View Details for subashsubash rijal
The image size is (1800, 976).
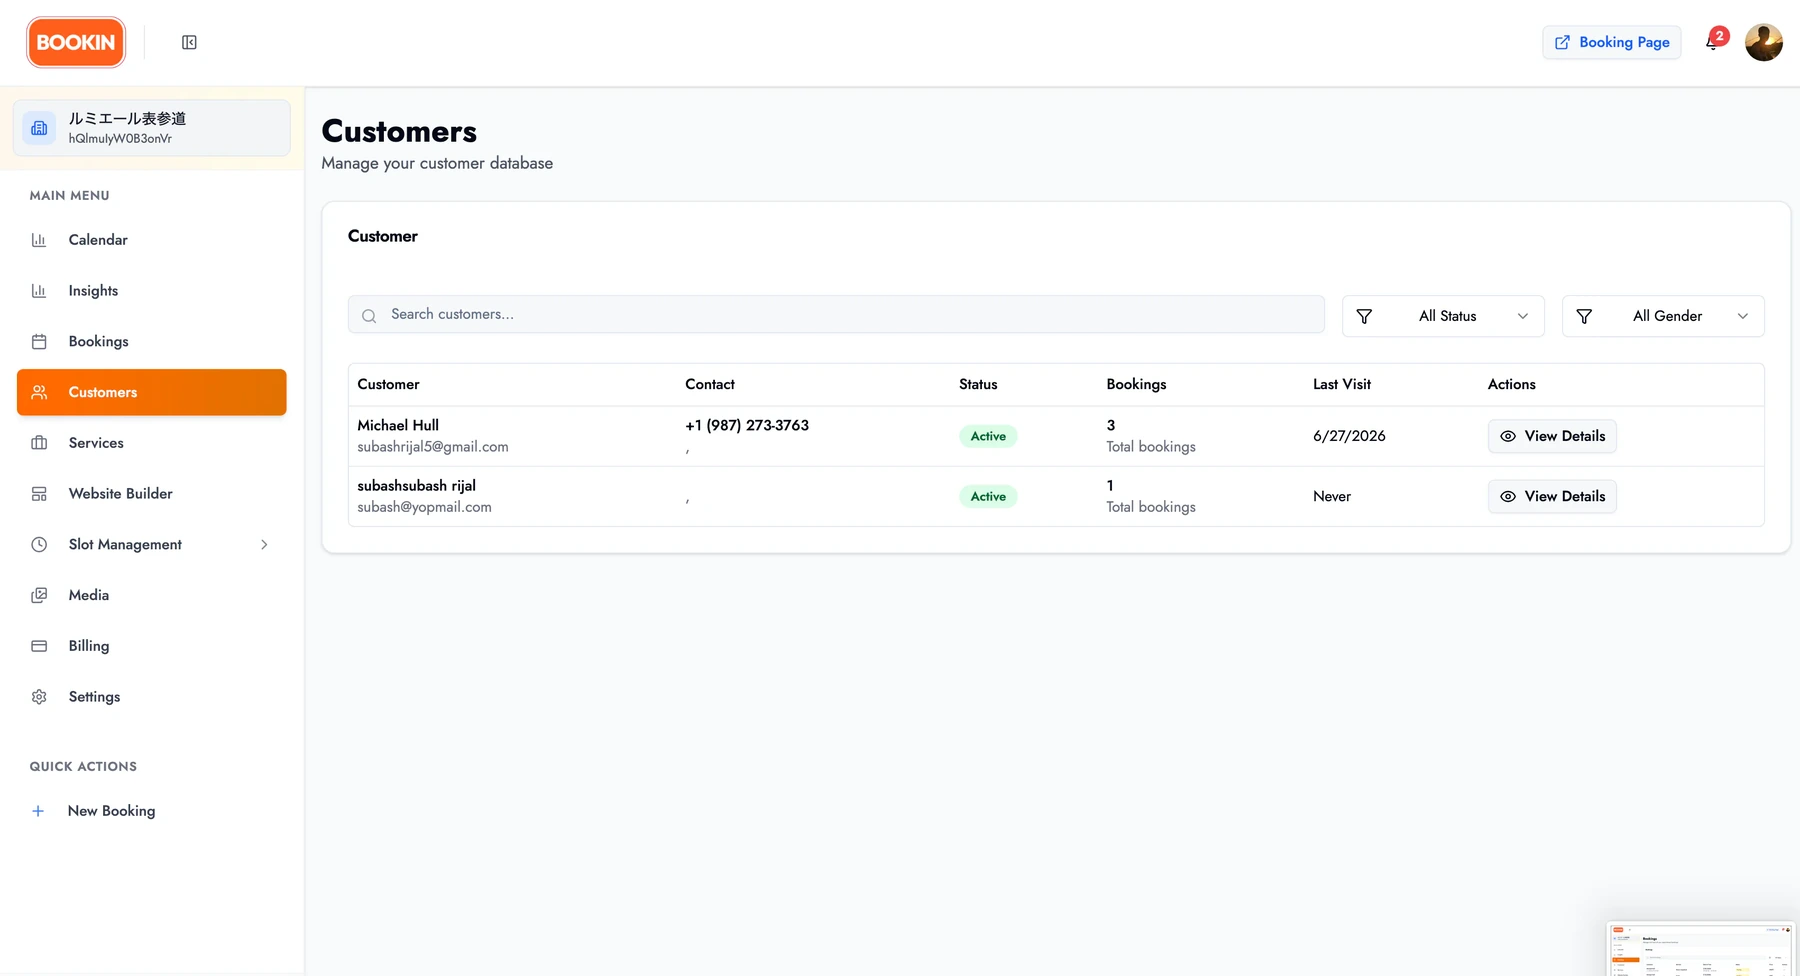[1552, 496]
